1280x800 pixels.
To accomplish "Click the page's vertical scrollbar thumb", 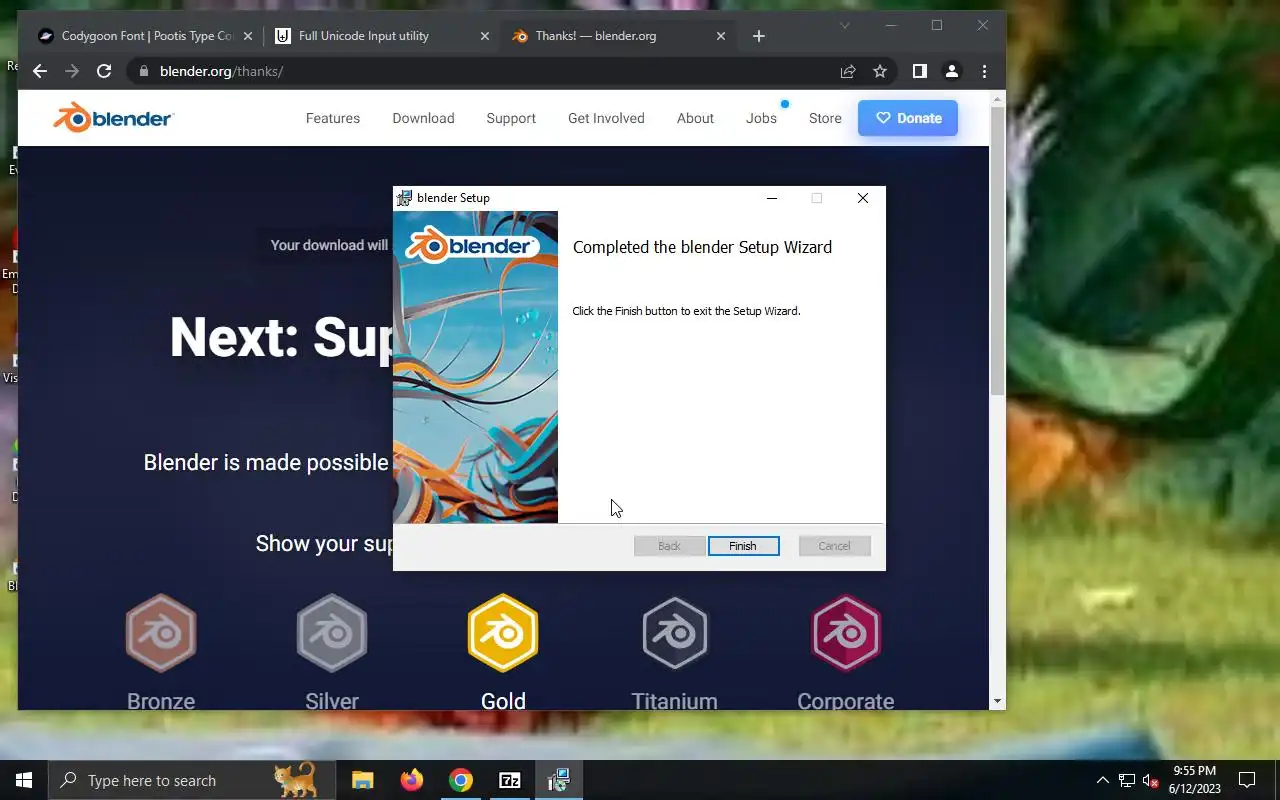I will click(x=997, y=250).
